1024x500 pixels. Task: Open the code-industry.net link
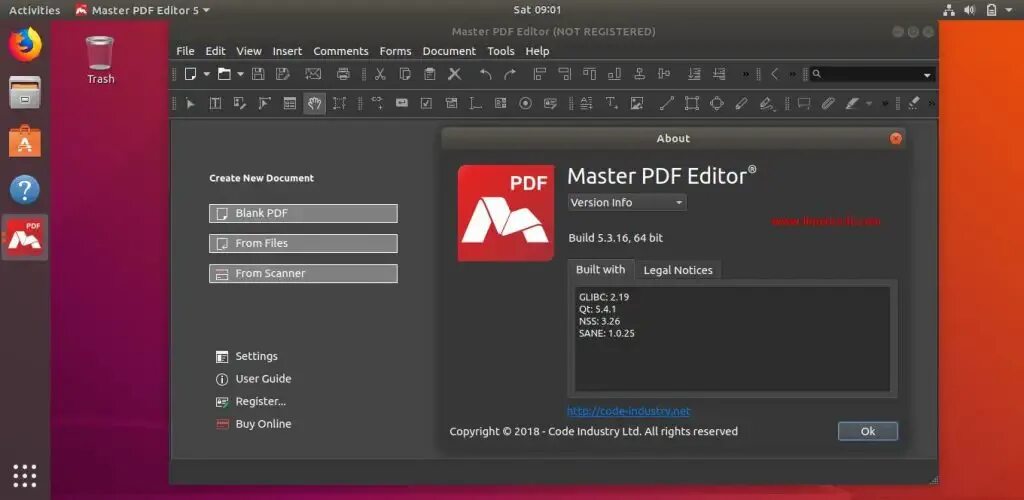click(x=628, y=411)
